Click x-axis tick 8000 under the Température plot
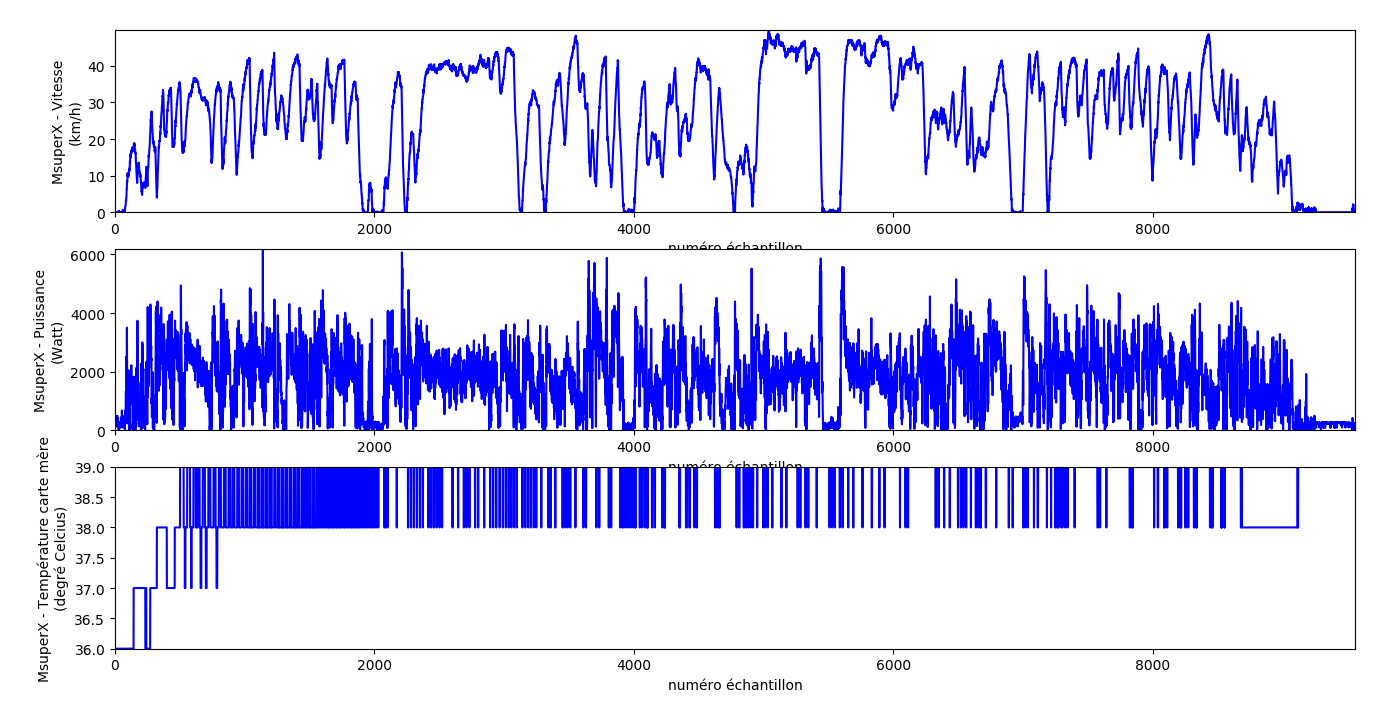Screen dimensions: 1387x708 [x=1153, y=665]
